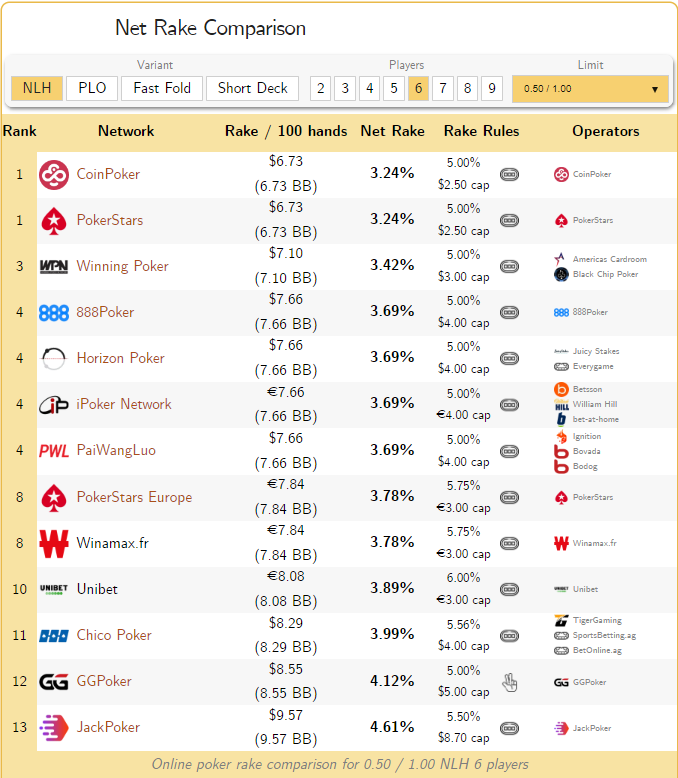Open the Horizon Poker network link
The image size is (678, 778).
(x=121, y=358)
